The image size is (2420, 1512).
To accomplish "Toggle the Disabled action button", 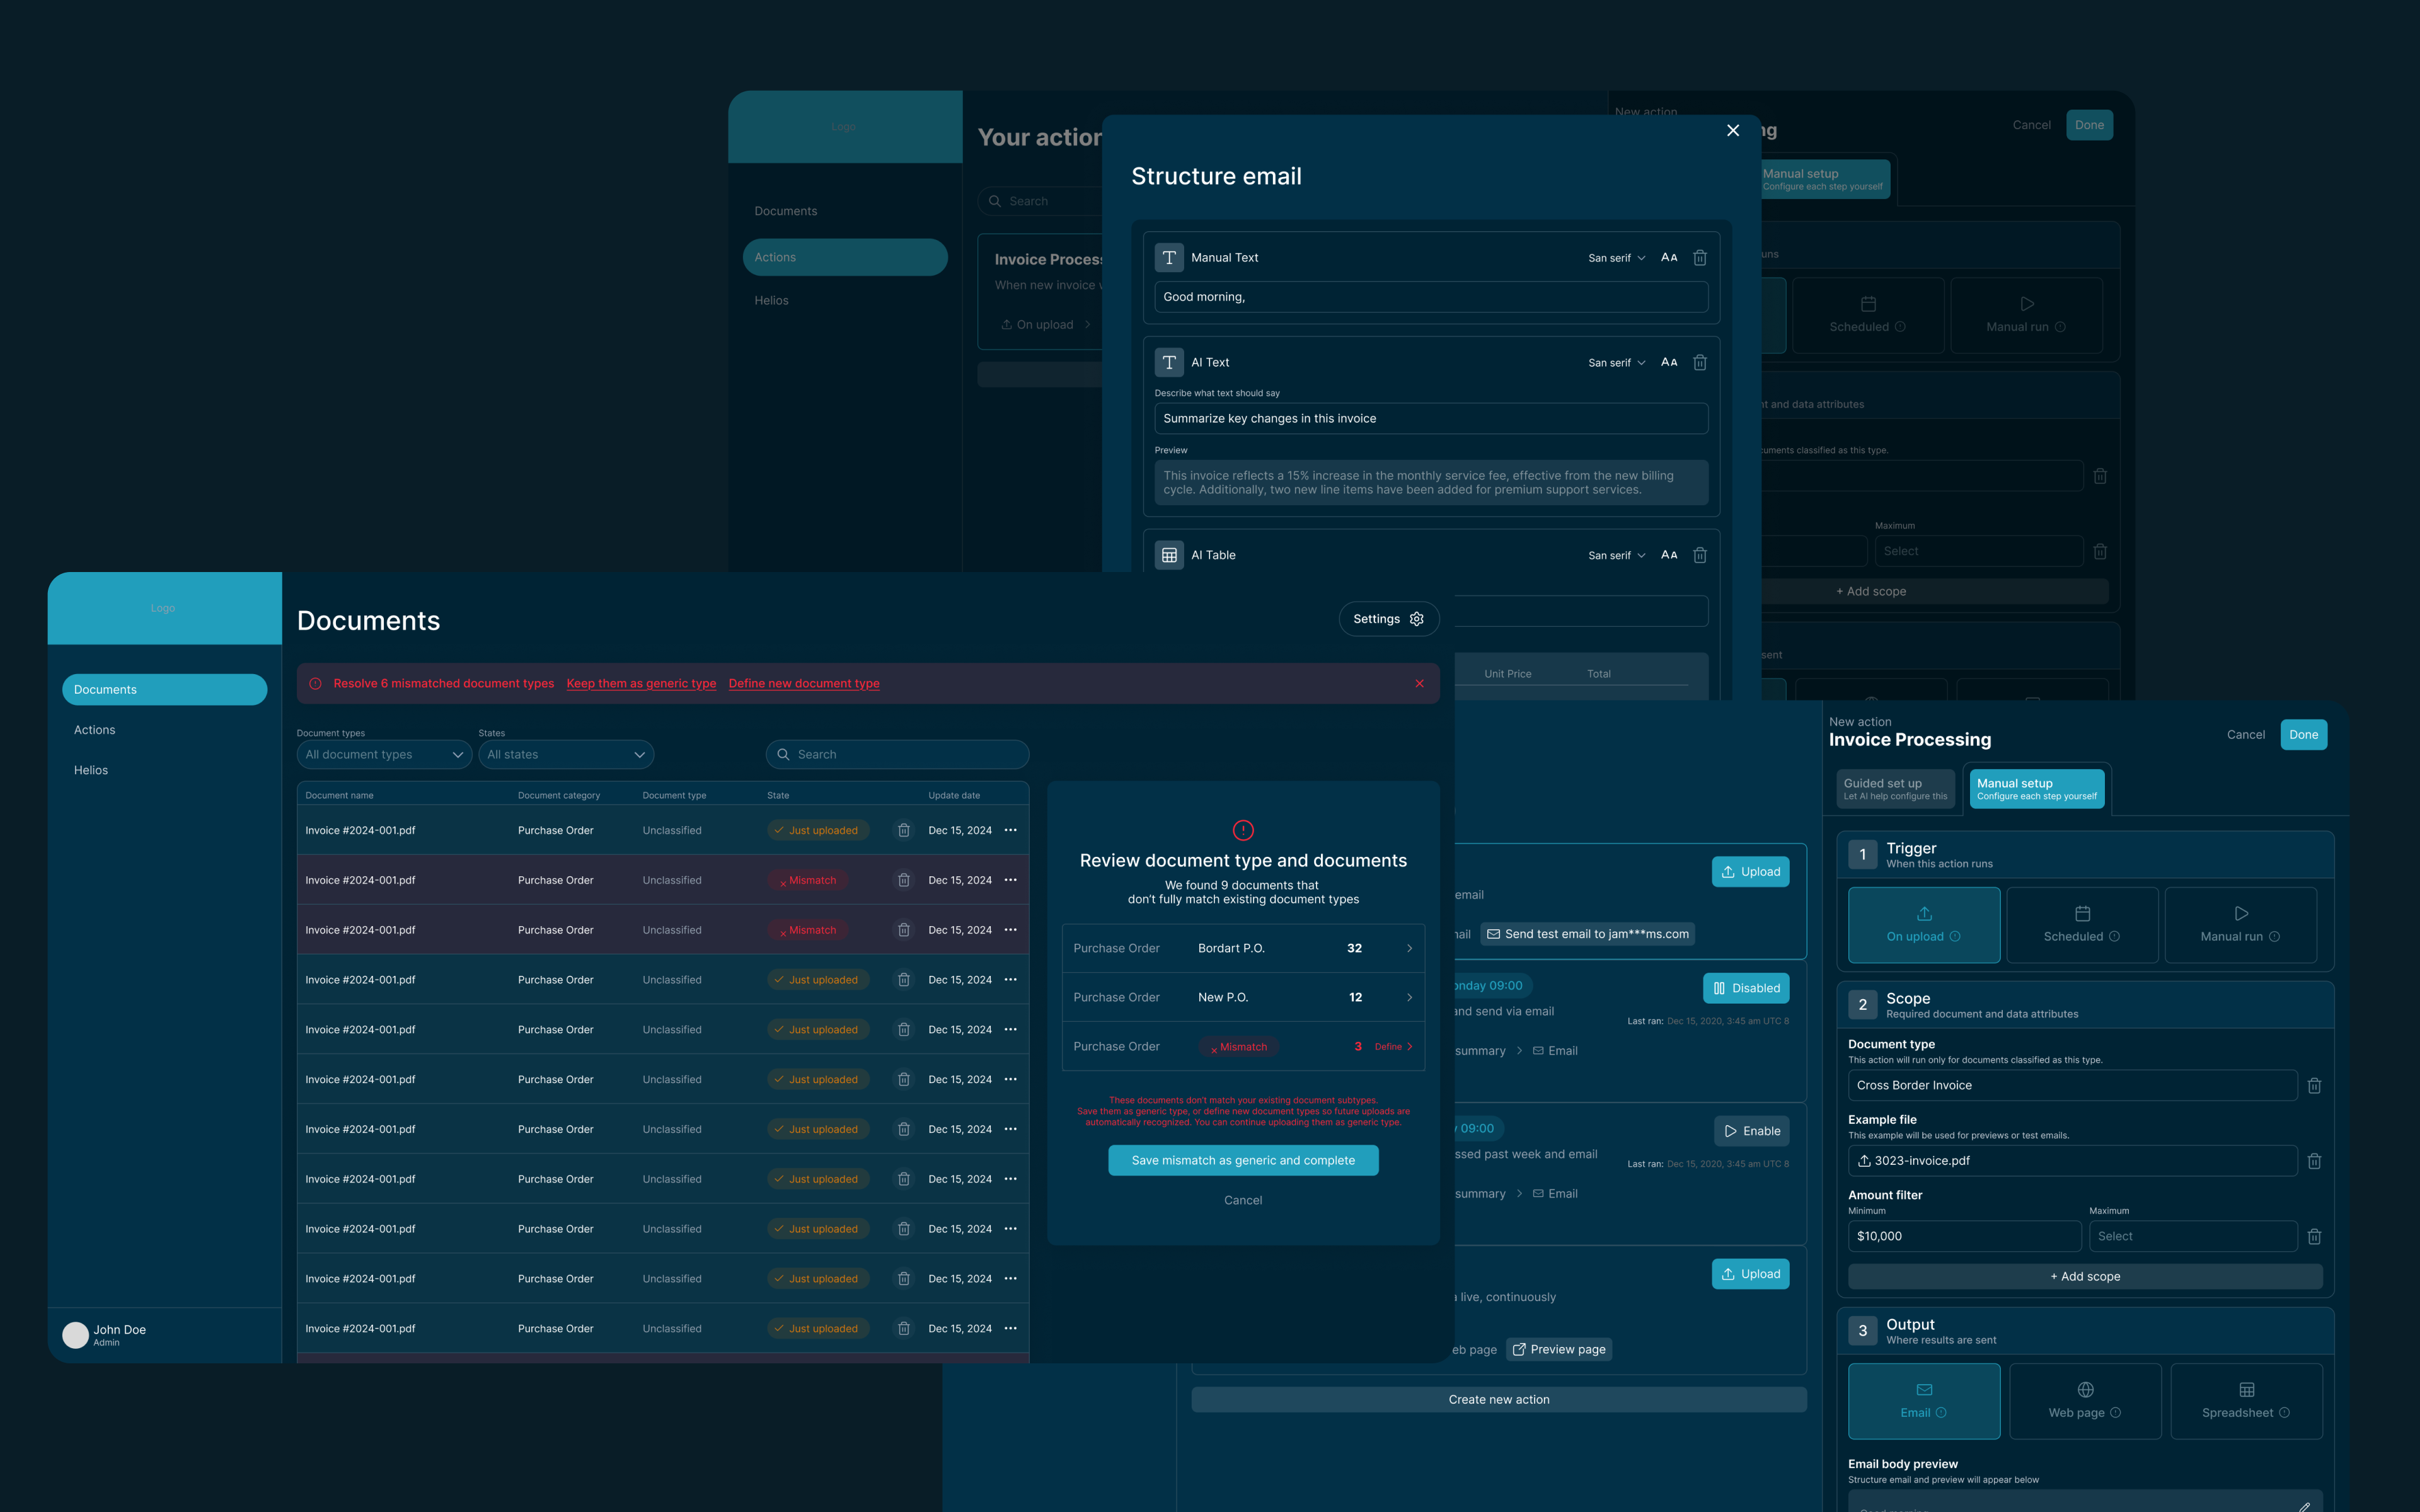I will [x=1746, y=988].
